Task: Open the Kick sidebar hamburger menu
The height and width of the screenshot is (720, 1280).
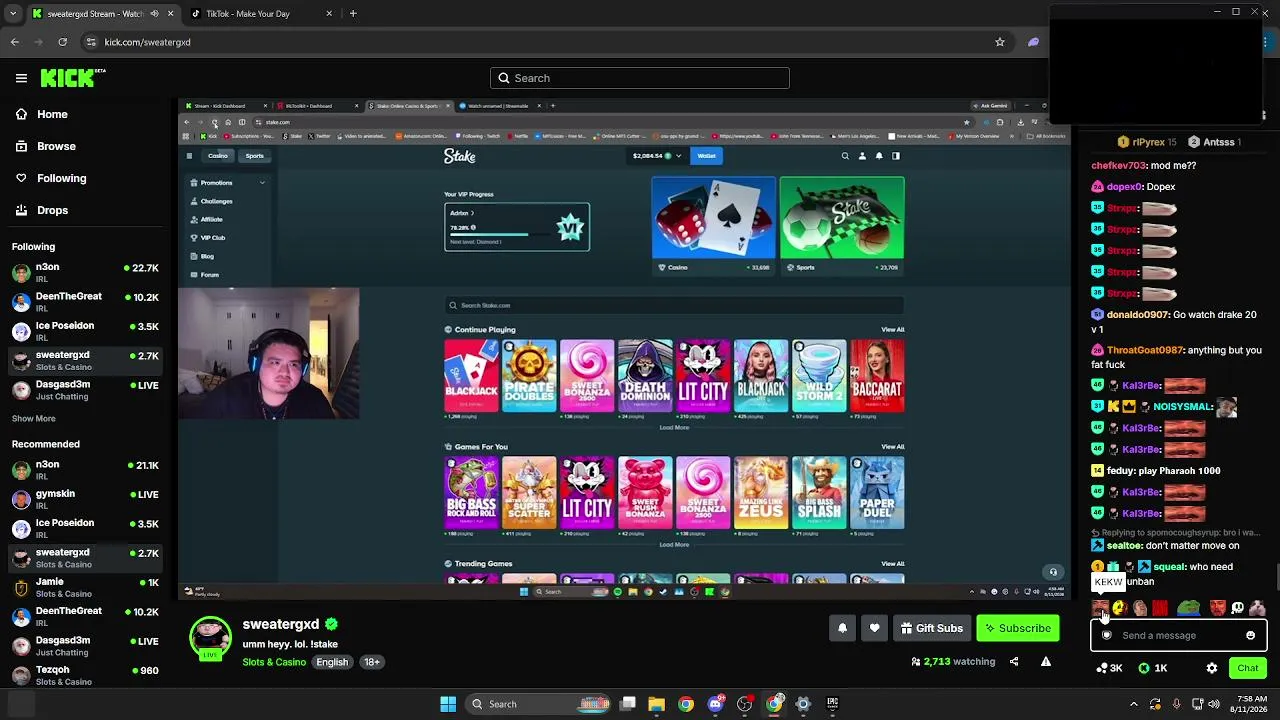Action: [x=21, y=78]
